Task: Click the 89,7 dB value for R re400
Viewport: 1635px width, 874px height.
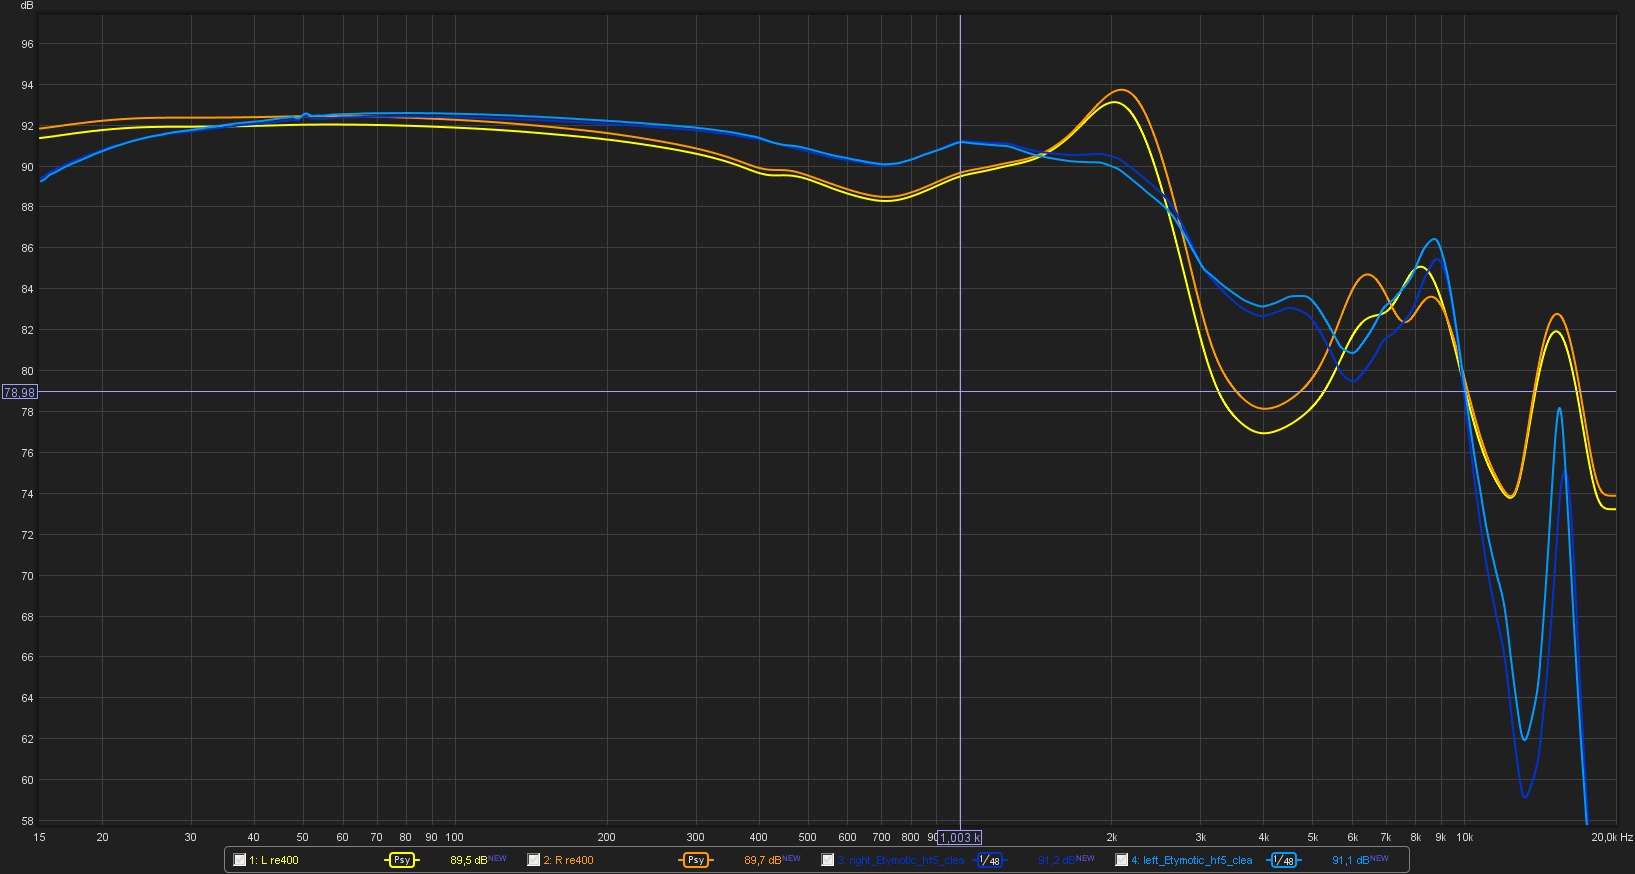Action: 762,860
